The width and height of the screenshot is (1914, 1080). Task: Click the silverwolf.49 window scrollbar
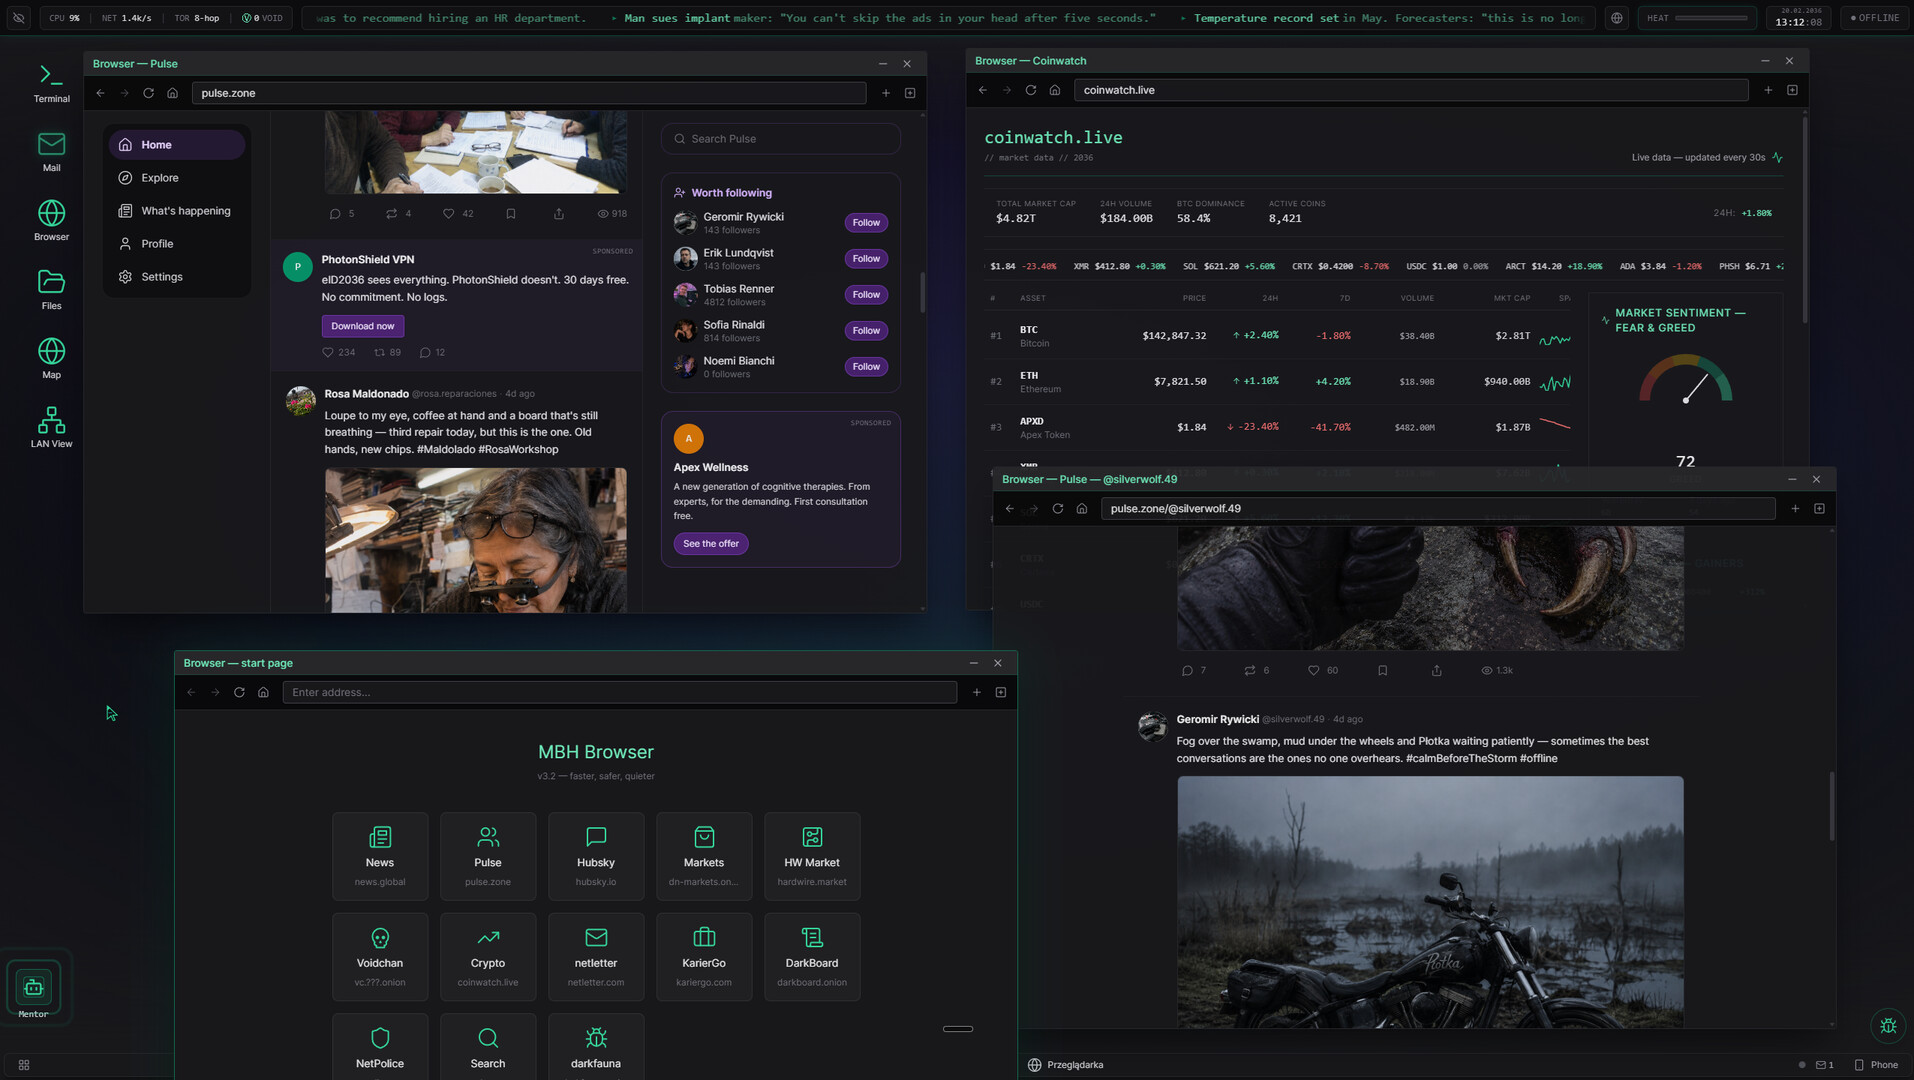[x=1831, y=806]
